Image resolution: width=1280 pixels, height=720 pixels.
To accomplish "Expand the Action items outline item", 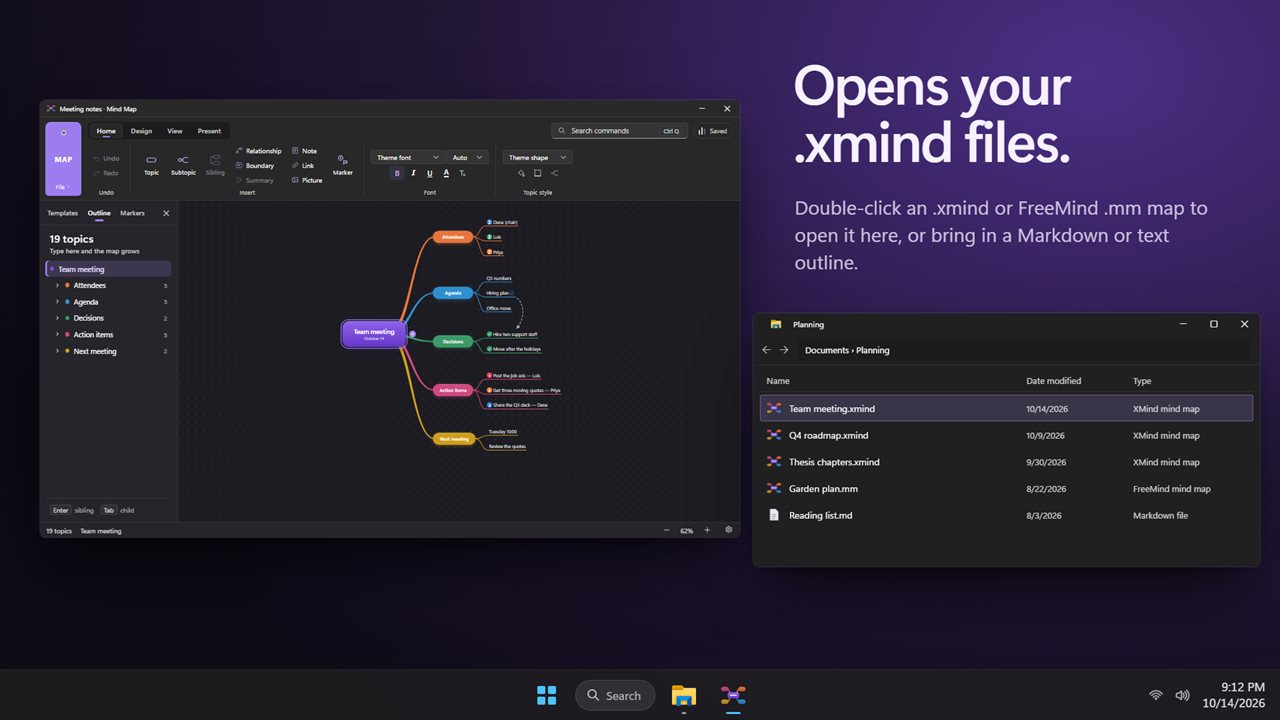I will point(57,335).
